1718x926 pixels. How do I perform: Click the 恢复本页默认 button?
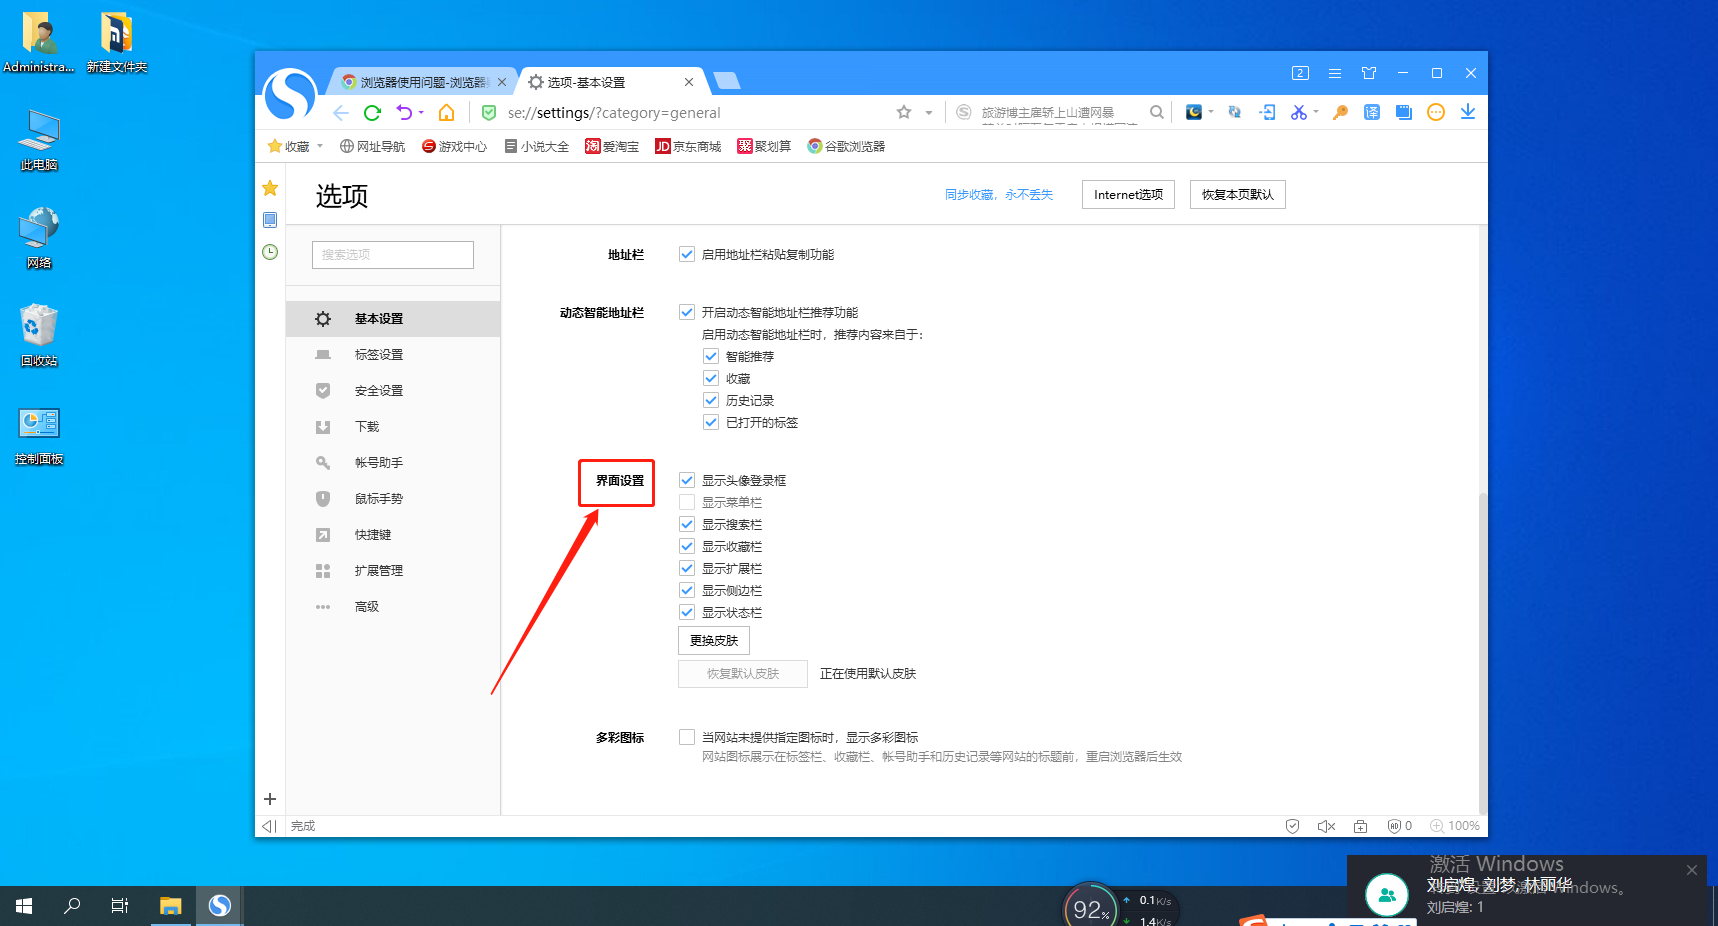pos(1238,194)
